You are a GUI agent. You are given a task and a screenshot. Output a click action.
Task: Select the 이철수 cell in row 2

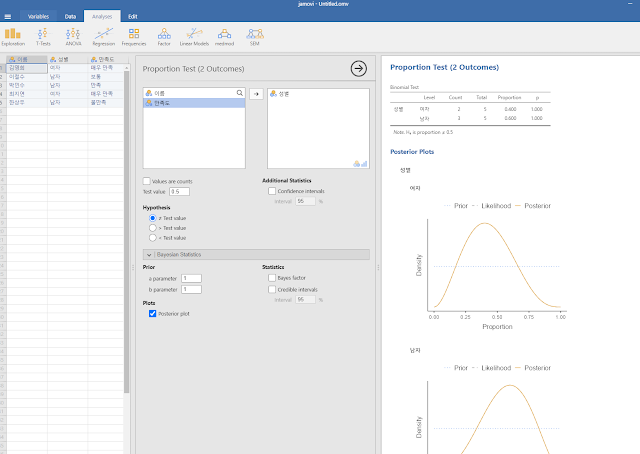27,77
